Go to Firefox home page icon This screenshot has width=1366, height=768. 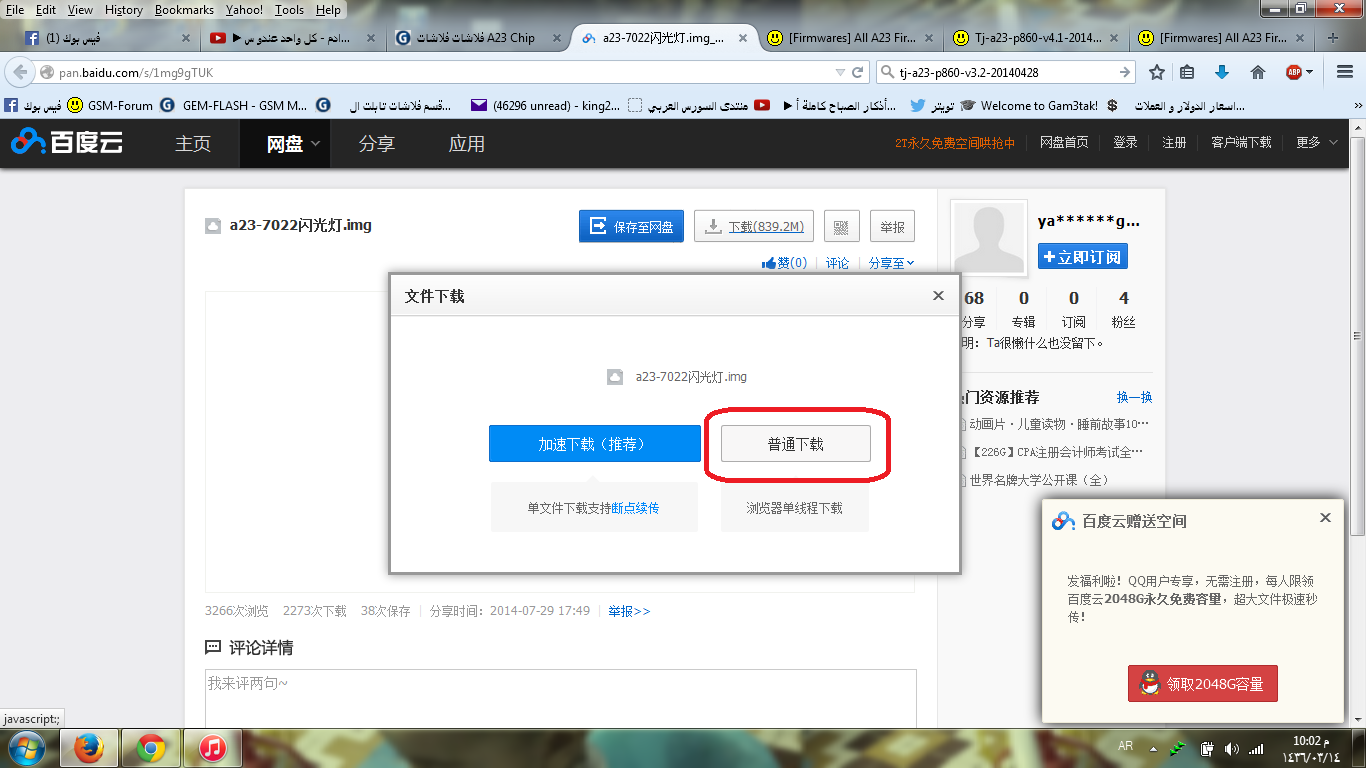point(1258,72)
